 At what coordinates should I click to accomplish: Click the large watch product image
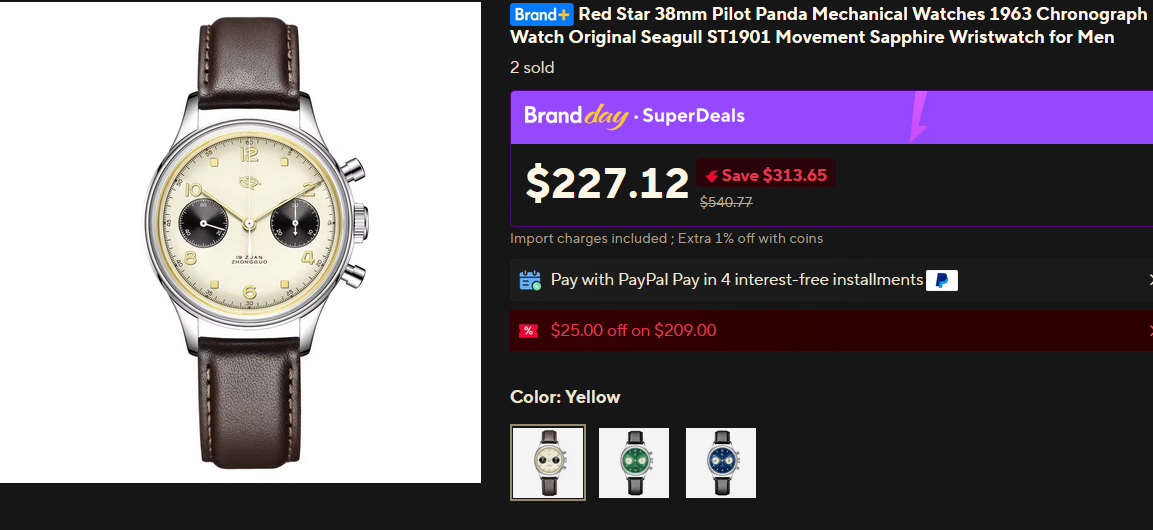[x=240, y=242]
